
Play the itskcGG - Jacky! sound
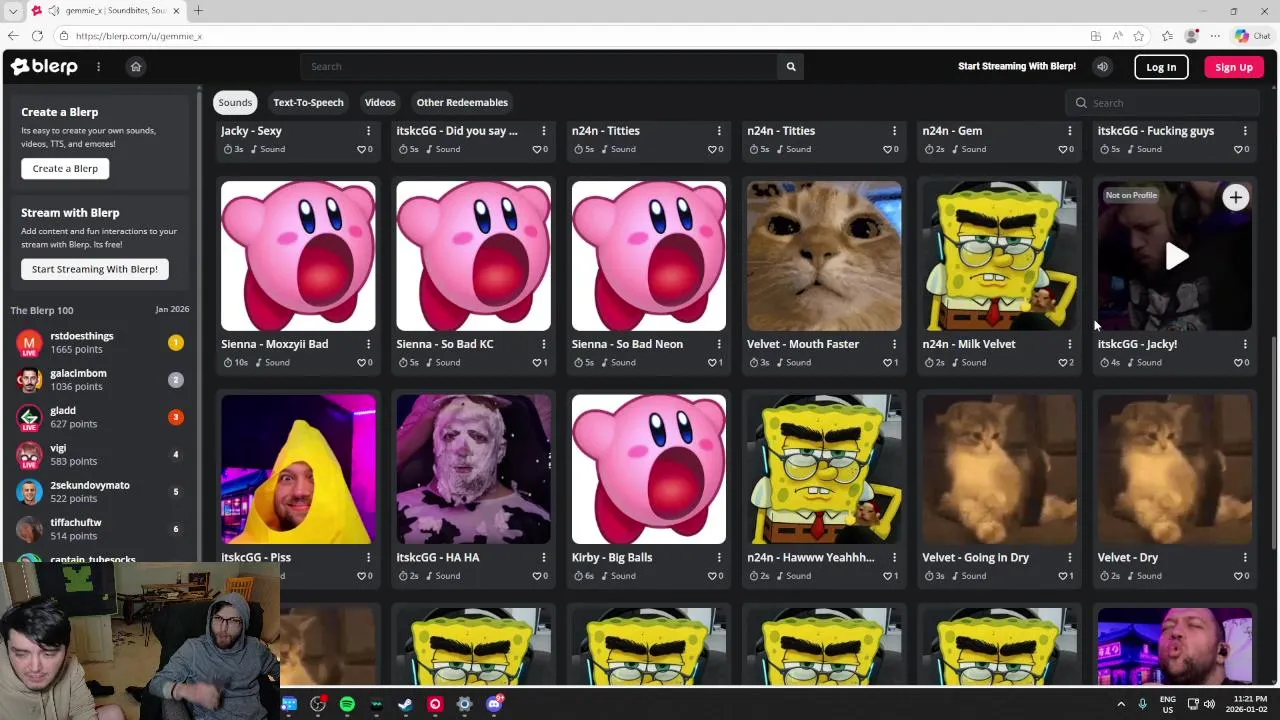coord(1176,257)
